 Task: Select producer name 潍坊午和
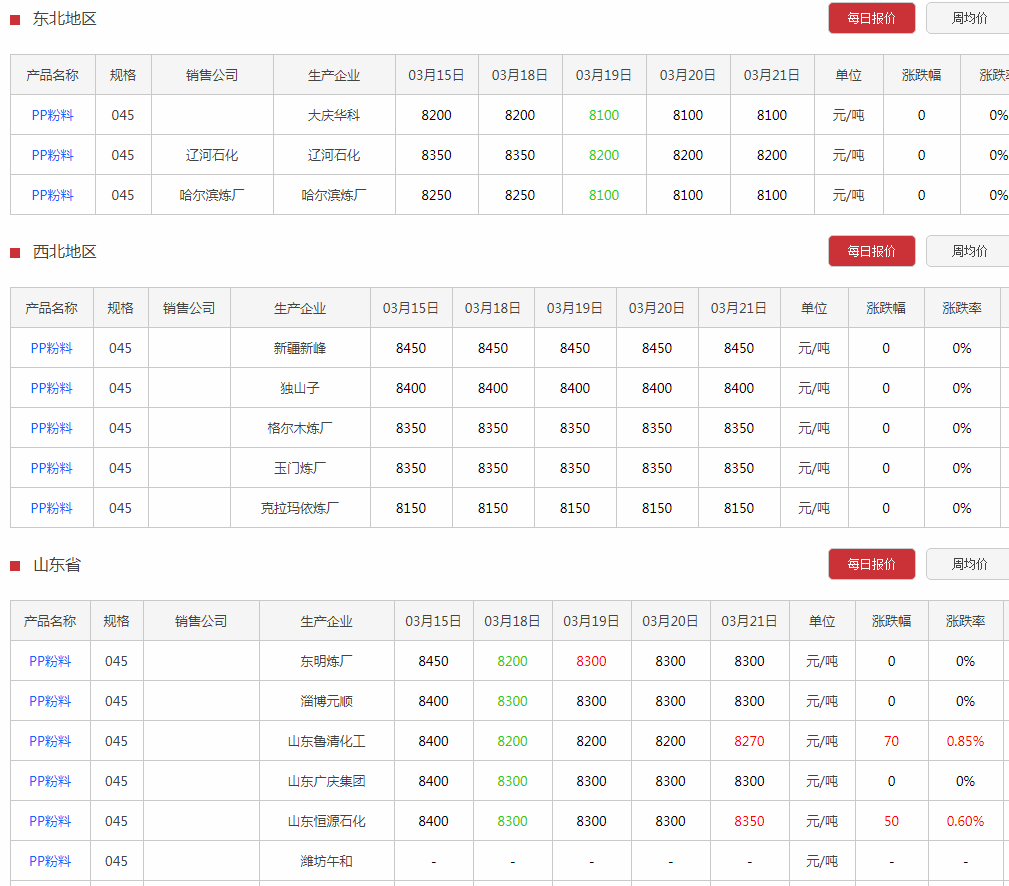point(326,861)
